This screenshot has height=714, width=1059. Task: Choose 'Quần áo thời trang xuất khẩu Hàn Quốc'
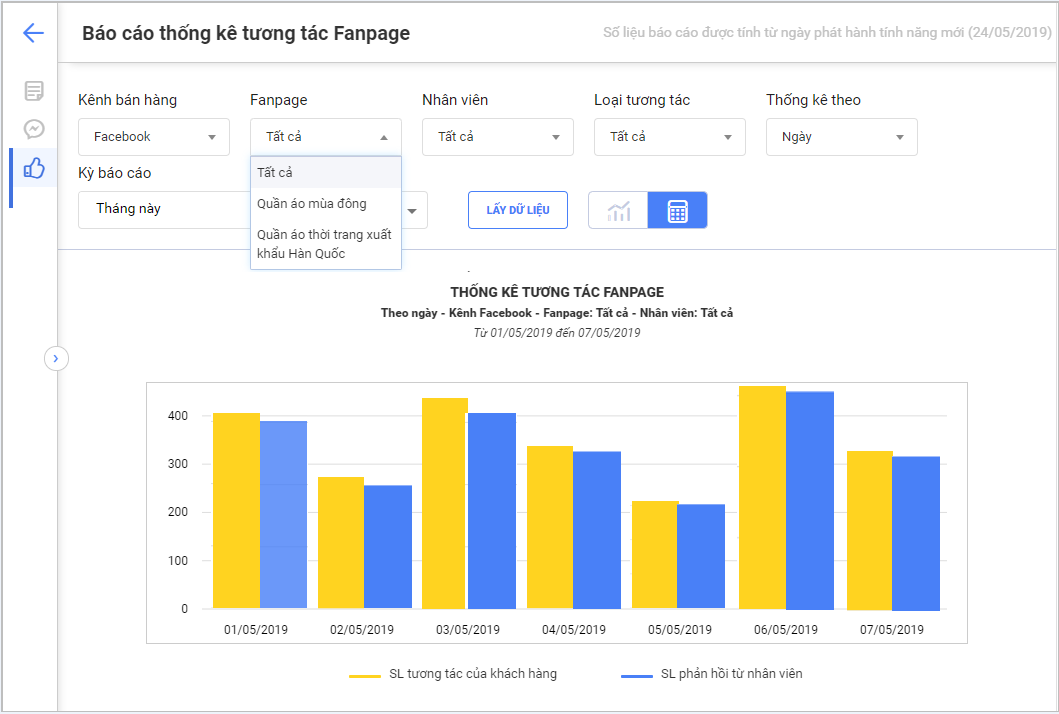point(326,244)
